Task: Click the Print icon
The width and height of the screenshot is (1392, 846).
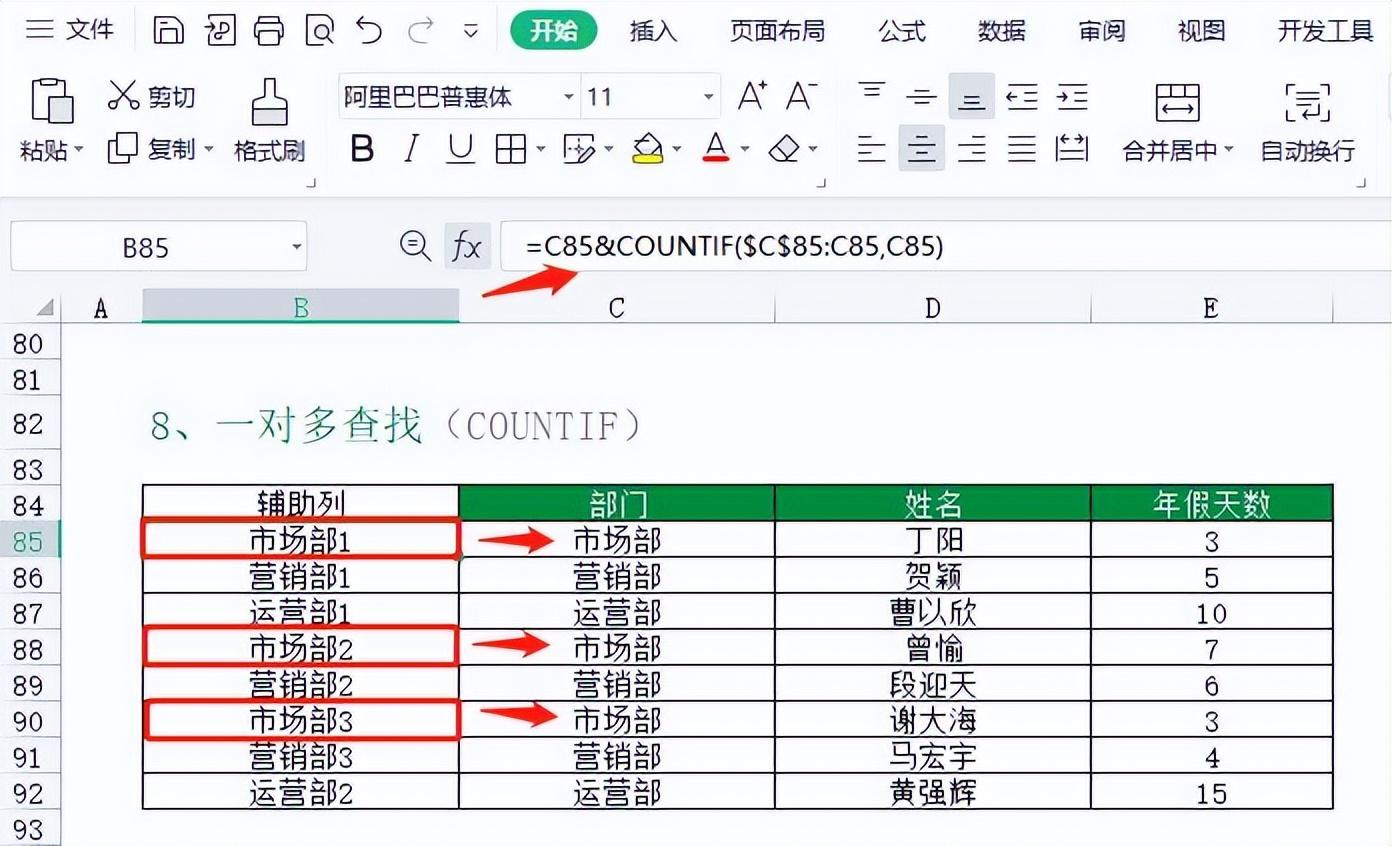Action: 269,31
